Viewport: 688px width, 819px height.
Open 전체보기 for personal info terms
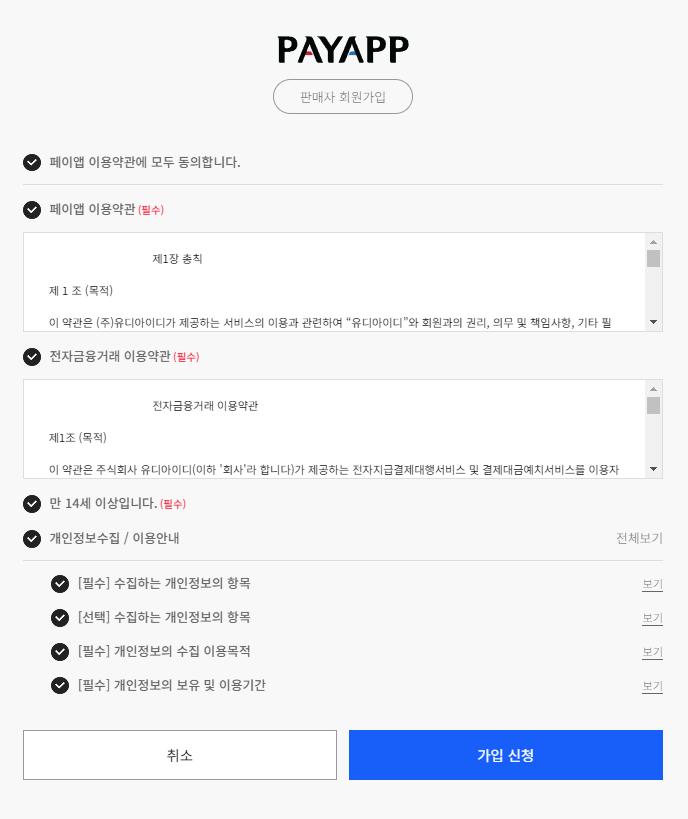point(639,538)
